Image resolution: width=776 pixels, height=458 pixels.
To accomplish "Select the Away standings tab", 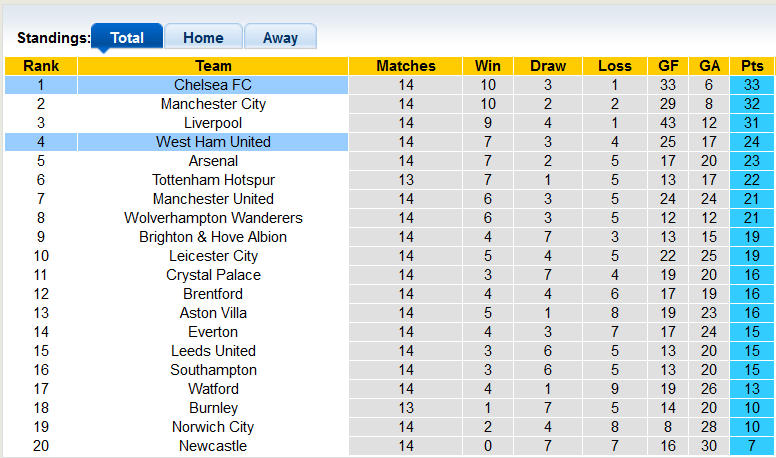I will click(x=280, y=38).
